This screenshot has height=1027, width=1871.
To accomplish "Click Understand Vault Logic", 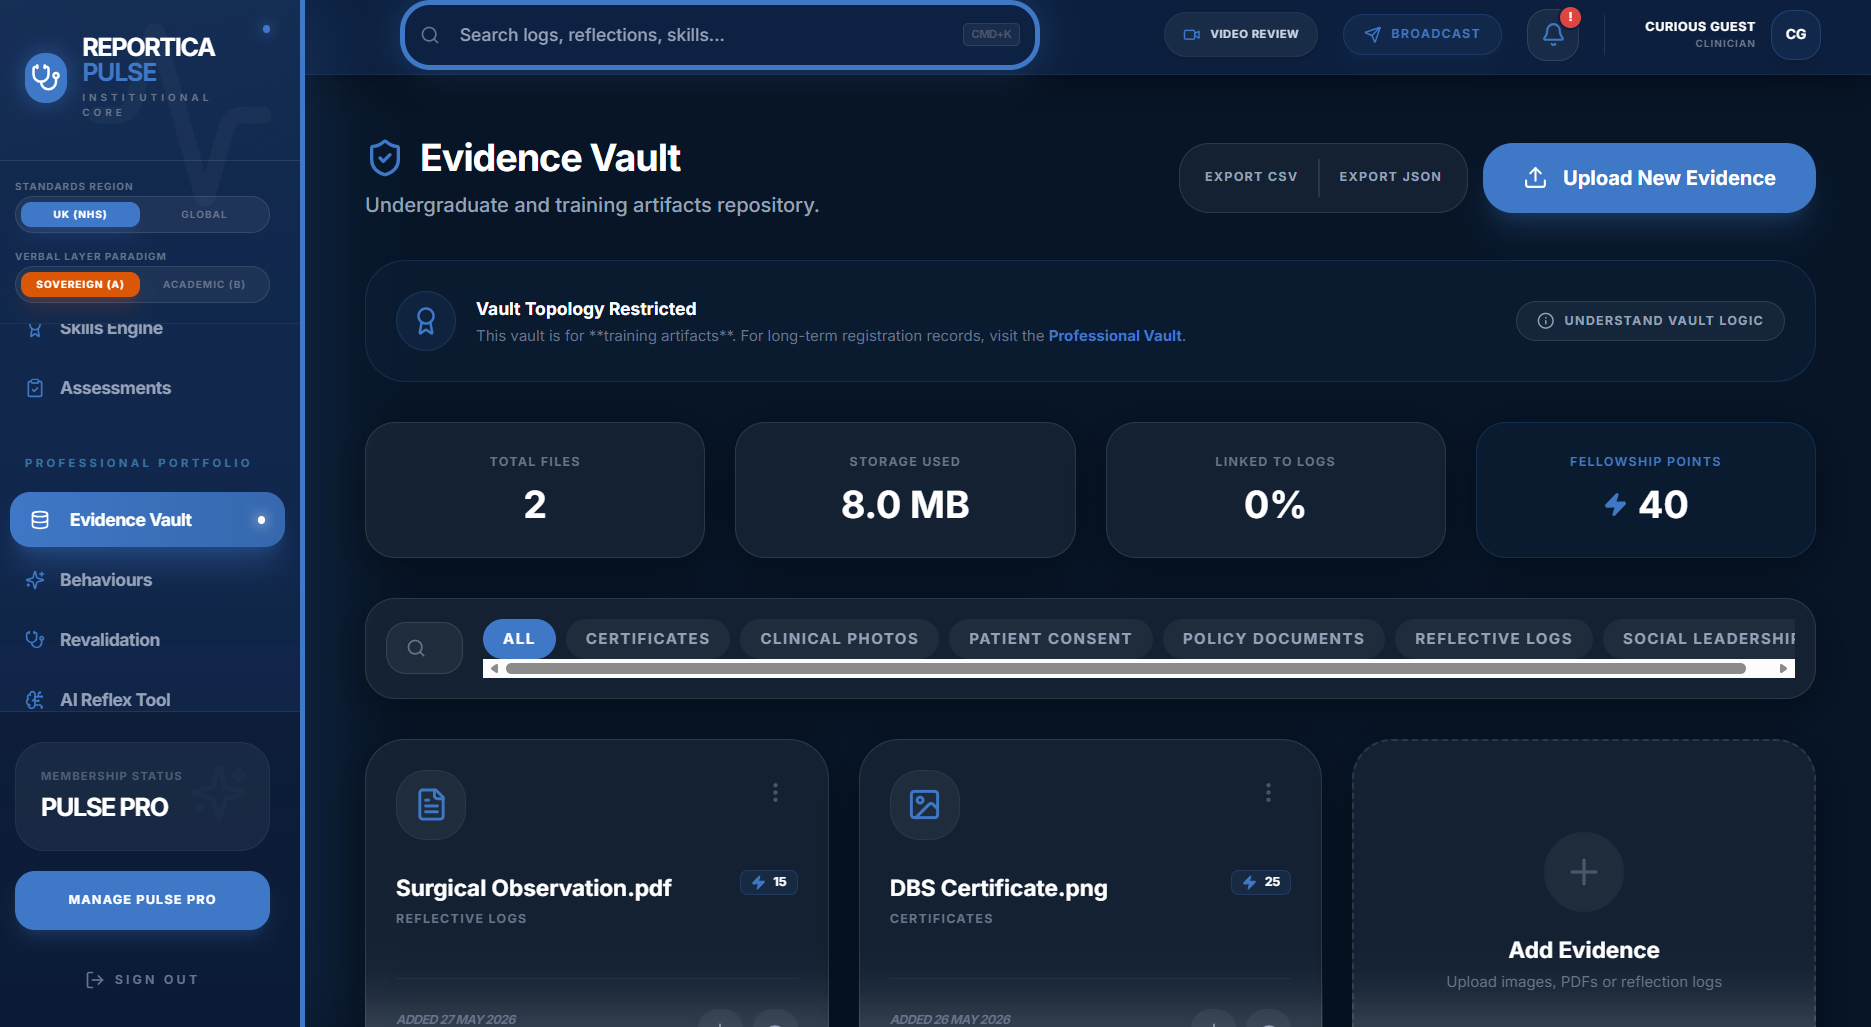I will [1650, 321].
